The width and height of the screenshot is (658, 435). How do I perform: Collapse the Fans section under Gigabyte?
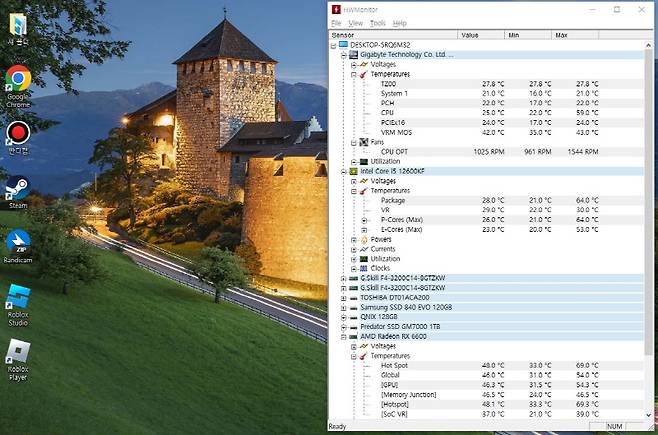[354, 142]
